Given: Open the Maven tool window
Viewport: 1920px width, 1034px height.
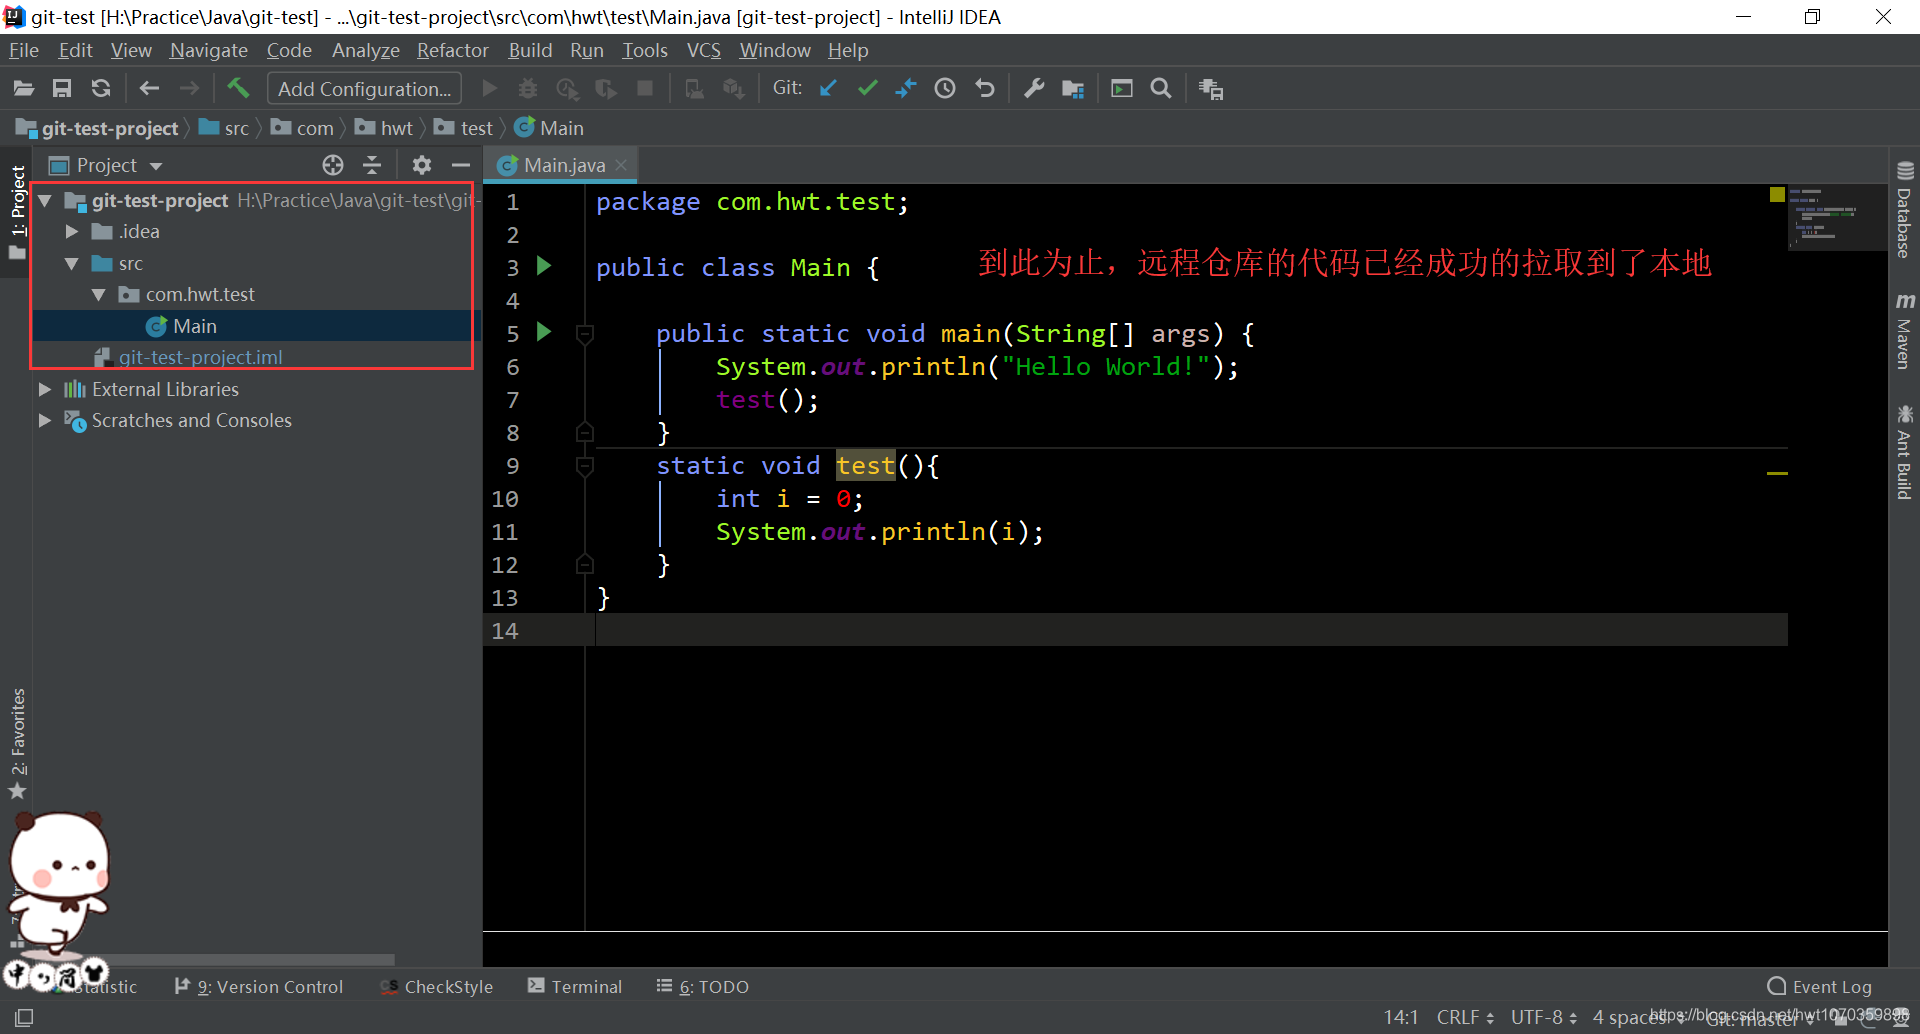Looking at the screenshot, I should [1904, 332].
